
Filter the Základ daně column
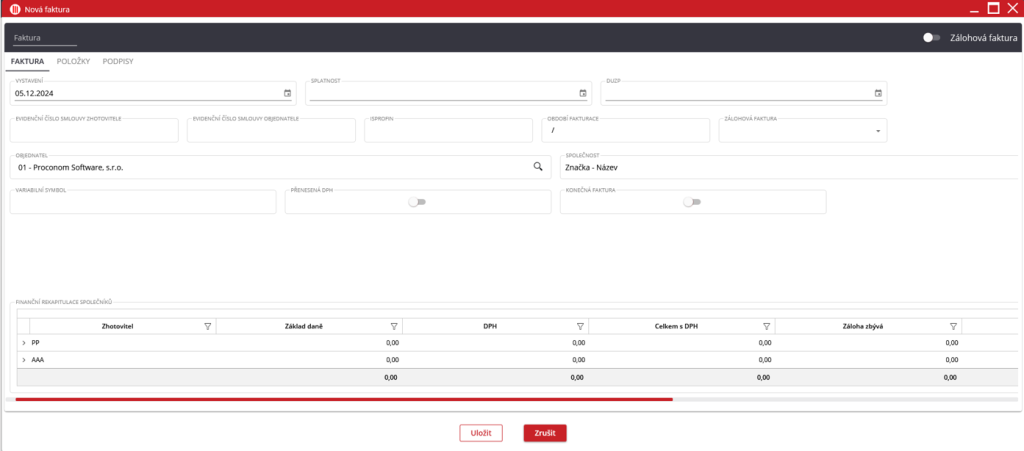coord(393,326)
